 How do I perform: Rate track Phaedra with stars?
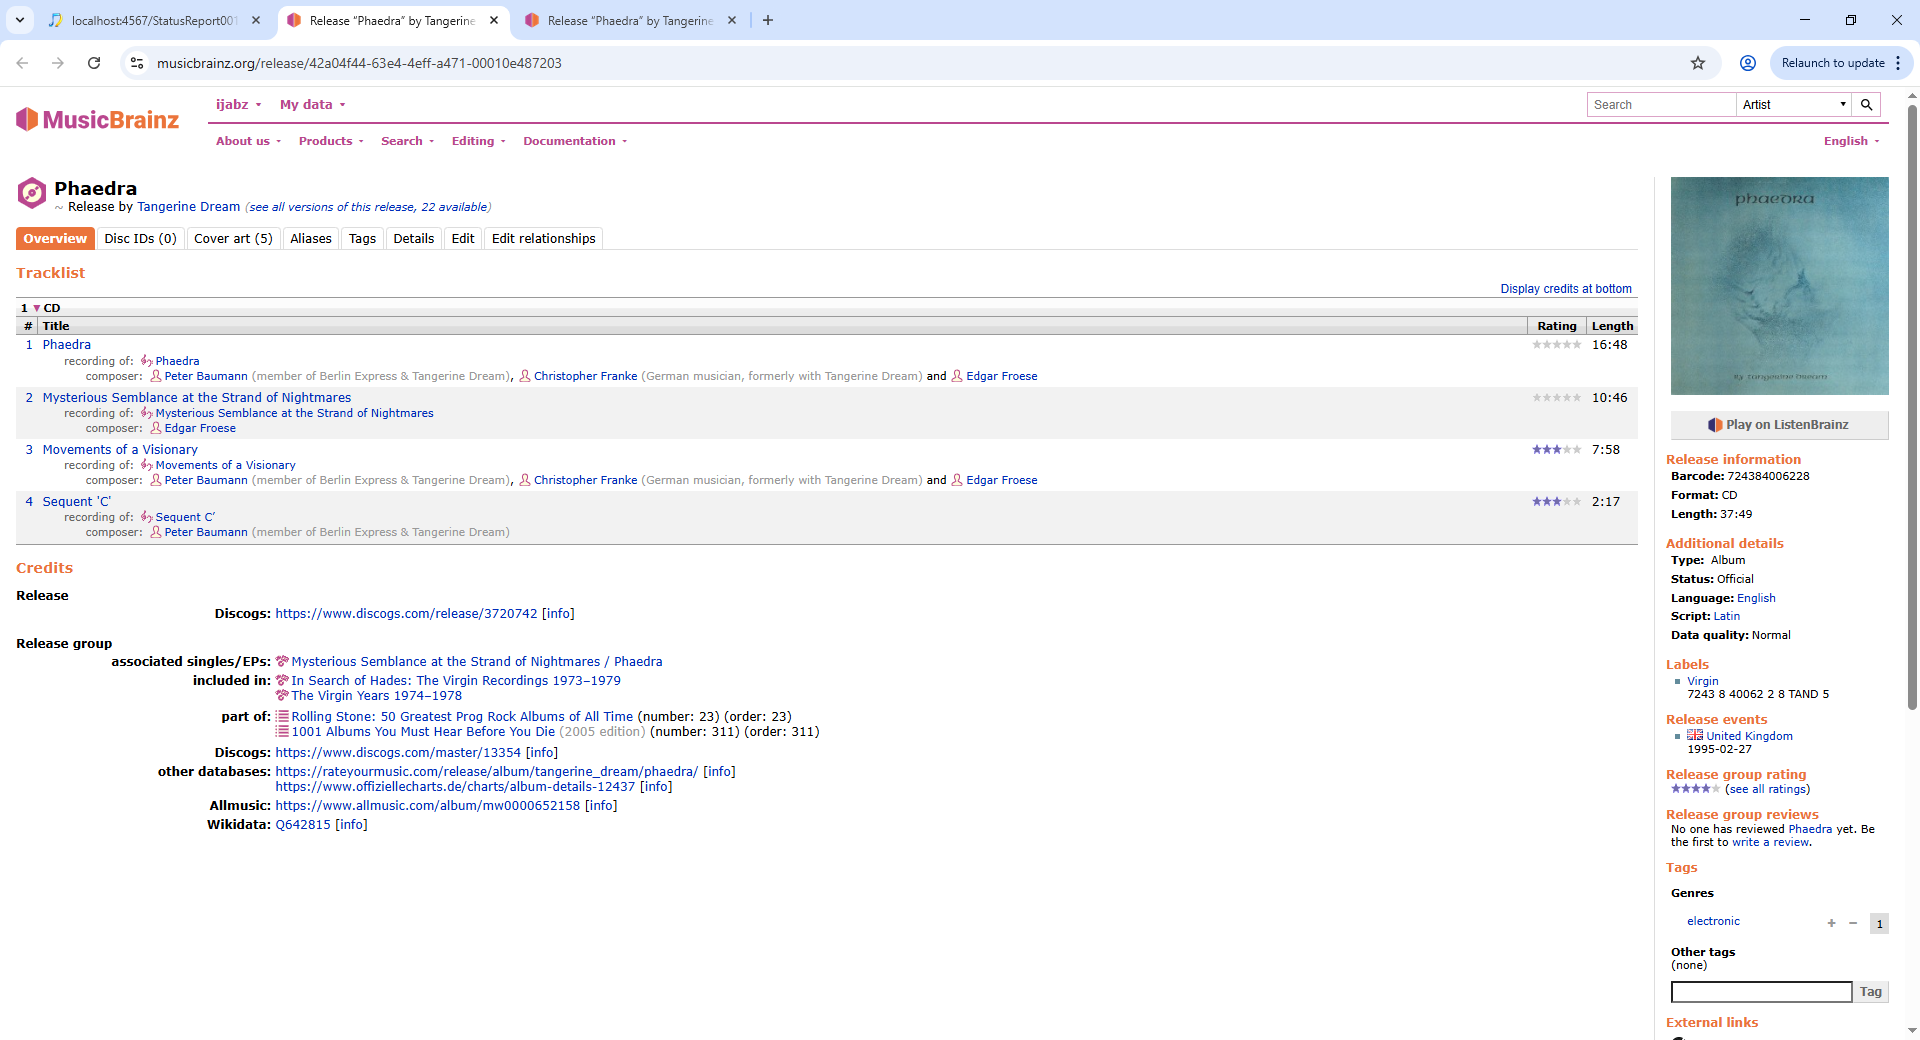[x=1557, y=345]
